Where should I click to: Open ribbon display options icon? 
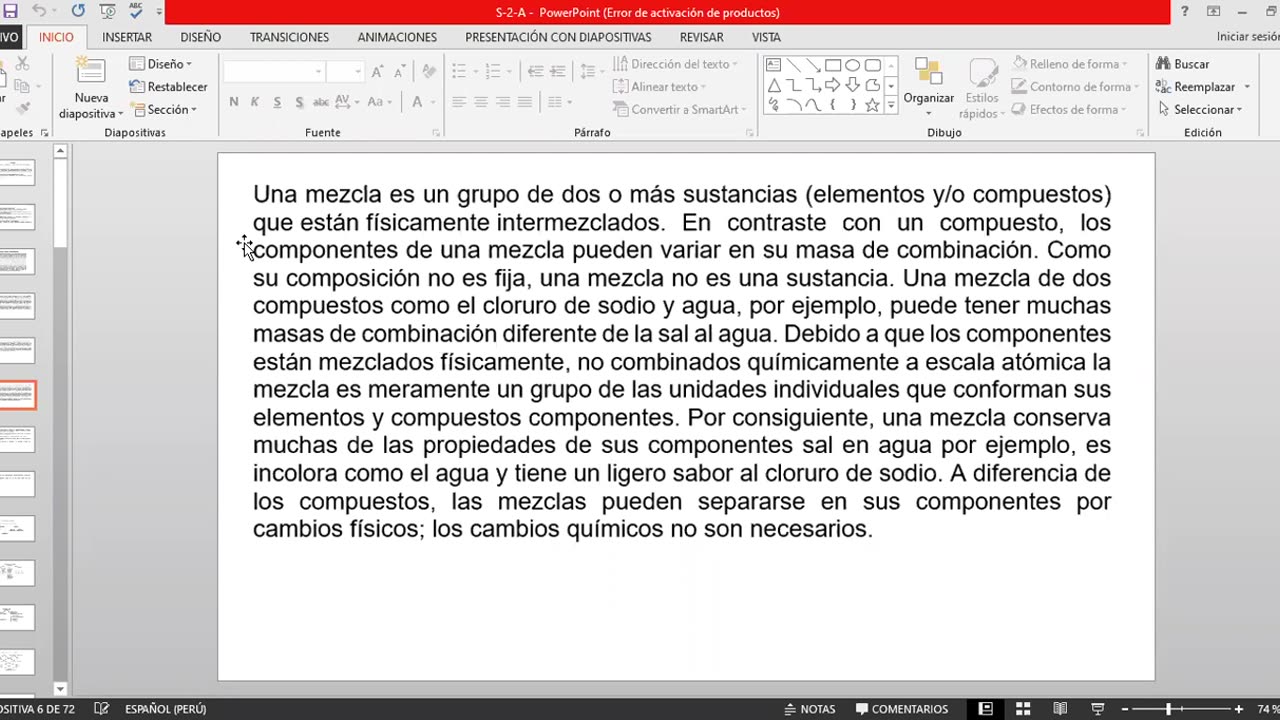point(1213,12)
